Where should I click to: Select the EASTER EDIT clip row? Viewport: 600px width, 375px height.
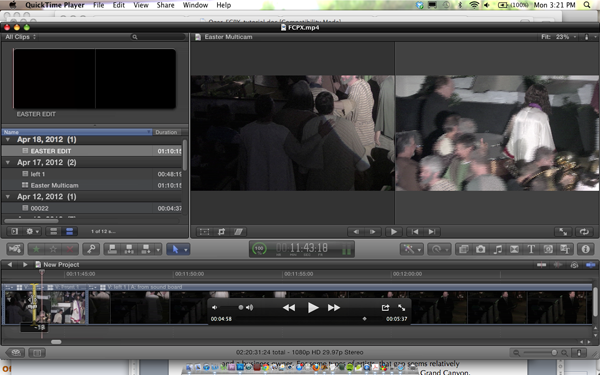pos(93,151)
